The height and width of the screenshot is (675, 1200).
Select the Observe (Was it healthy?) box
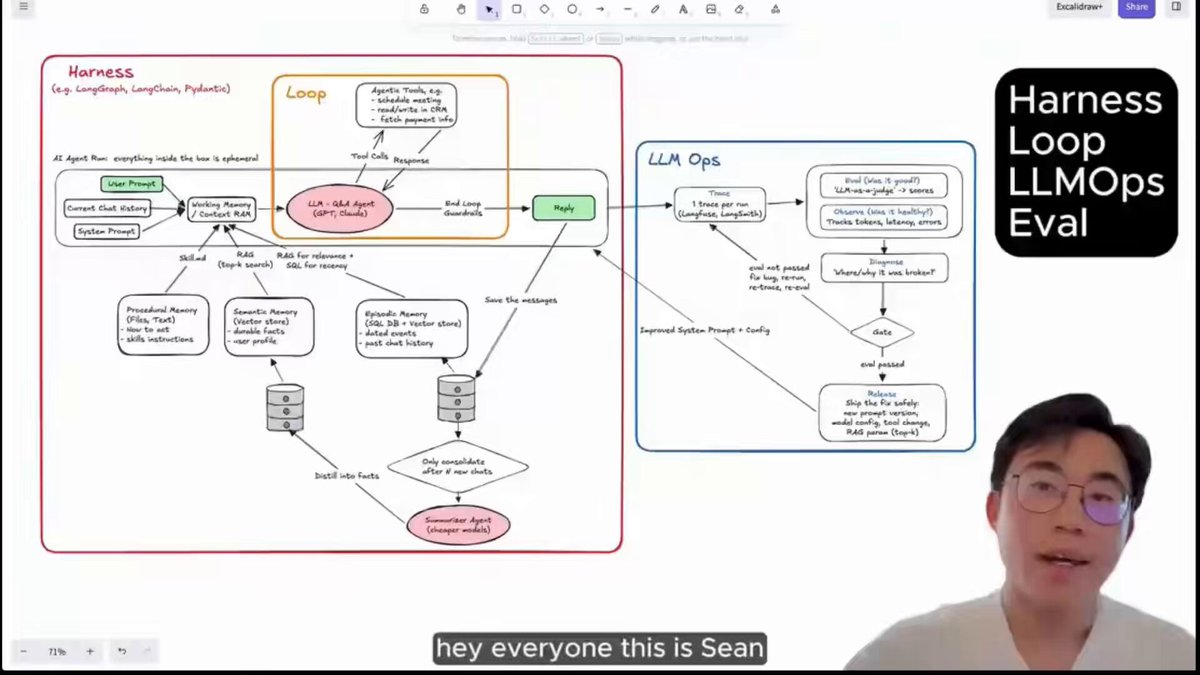click(885, 217)
